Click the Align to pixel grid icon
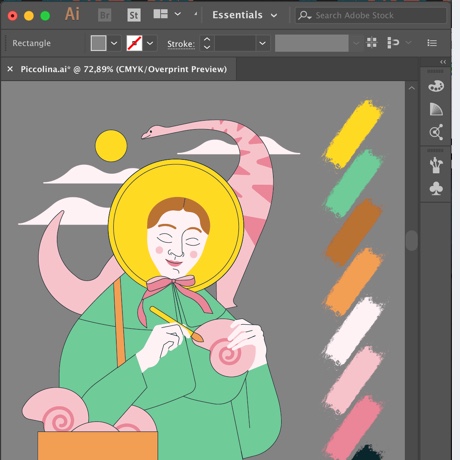Viewport: 460px width, 460px height. (372, 43)
